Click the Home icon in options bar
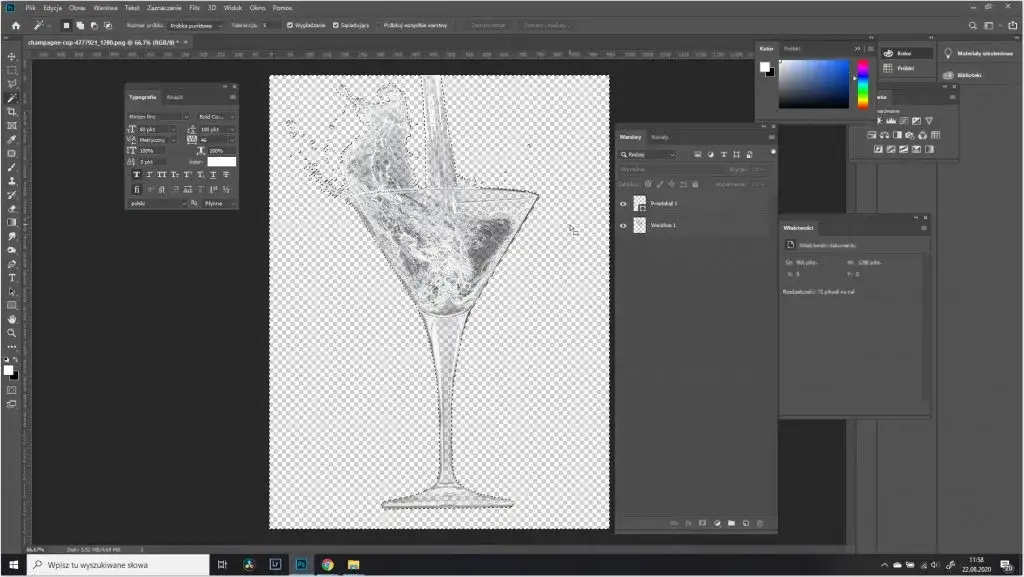This screenshot has height=577, width=1024. pos(15,25)
